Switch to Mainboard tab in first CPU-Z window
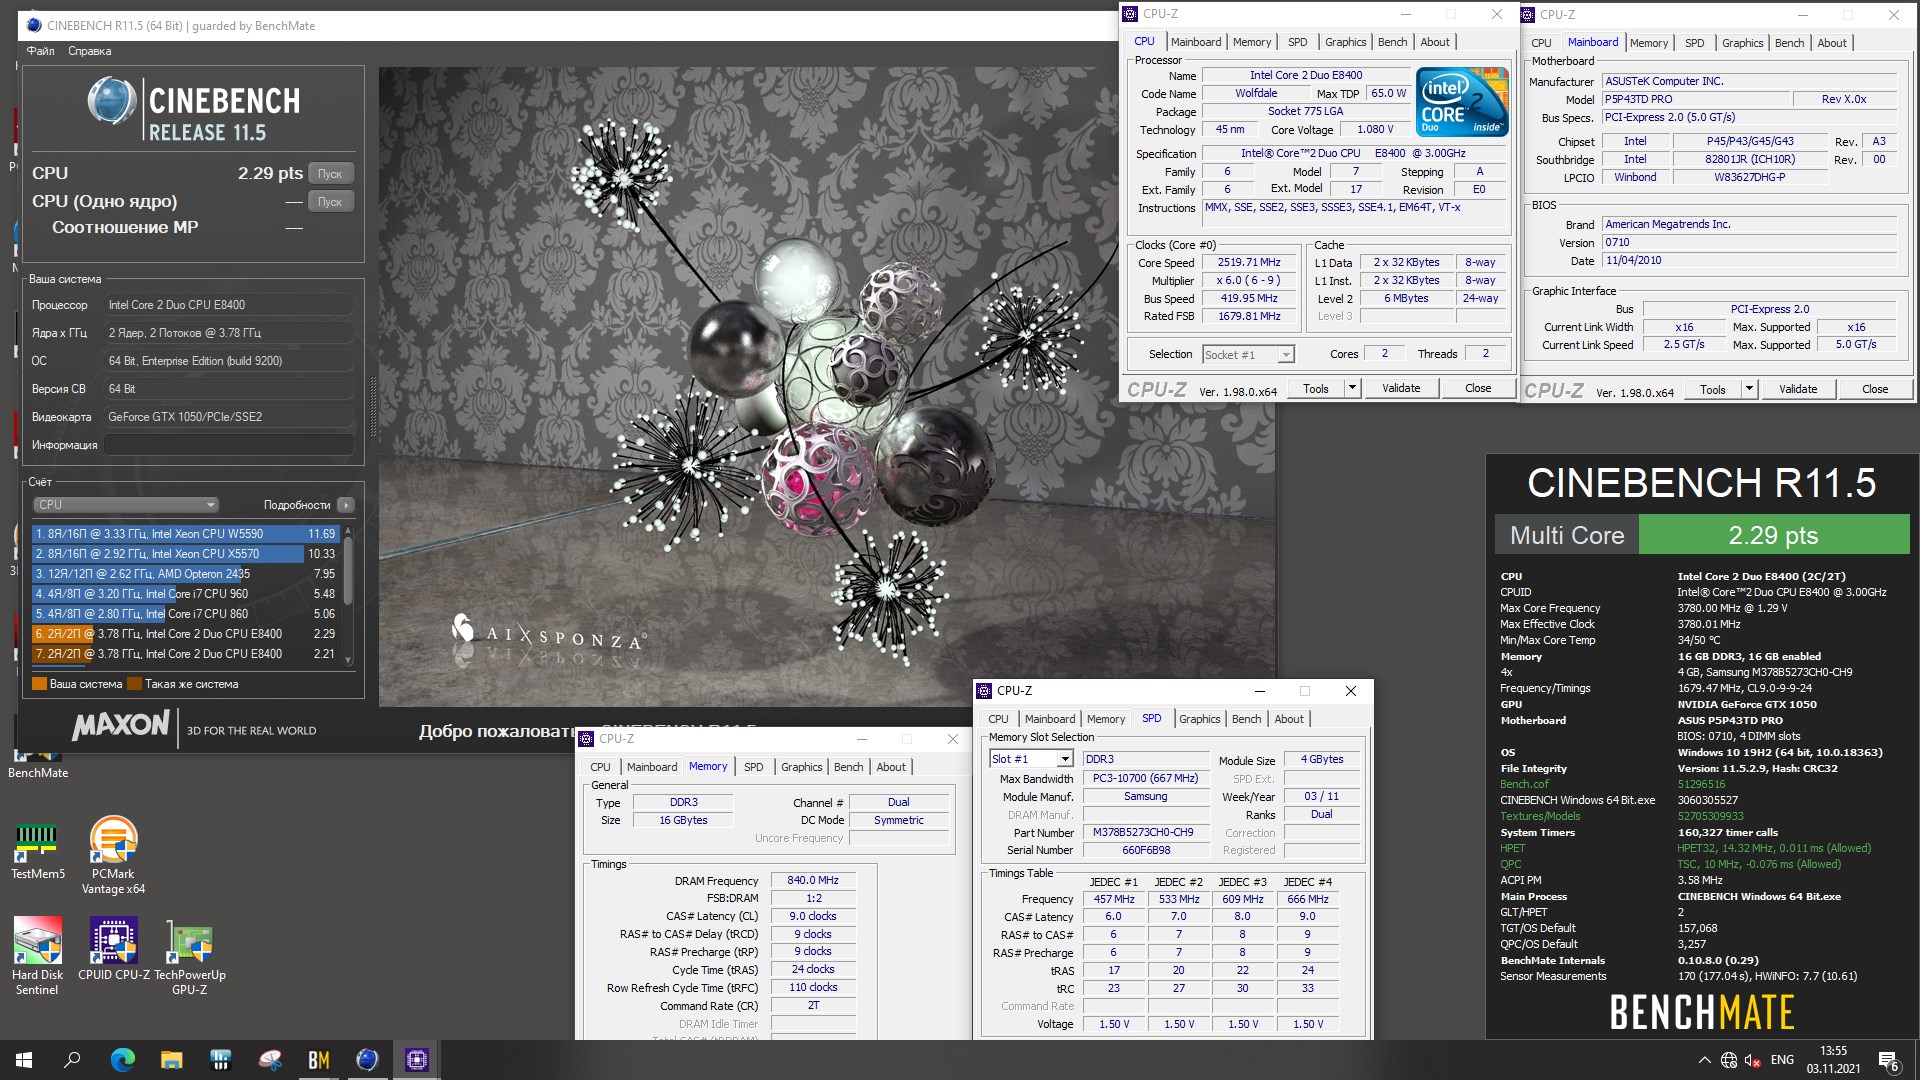The width and height of the screenshot is (1920, 1080). click(x=1196, y=42)
